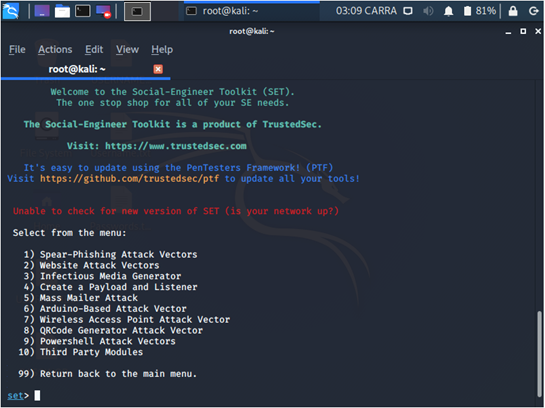The height and width of the screenshot is (408, 545).
Task: Click the Mass Mailer Attack line
Action: pyautogui.click(x=81, y=298)
